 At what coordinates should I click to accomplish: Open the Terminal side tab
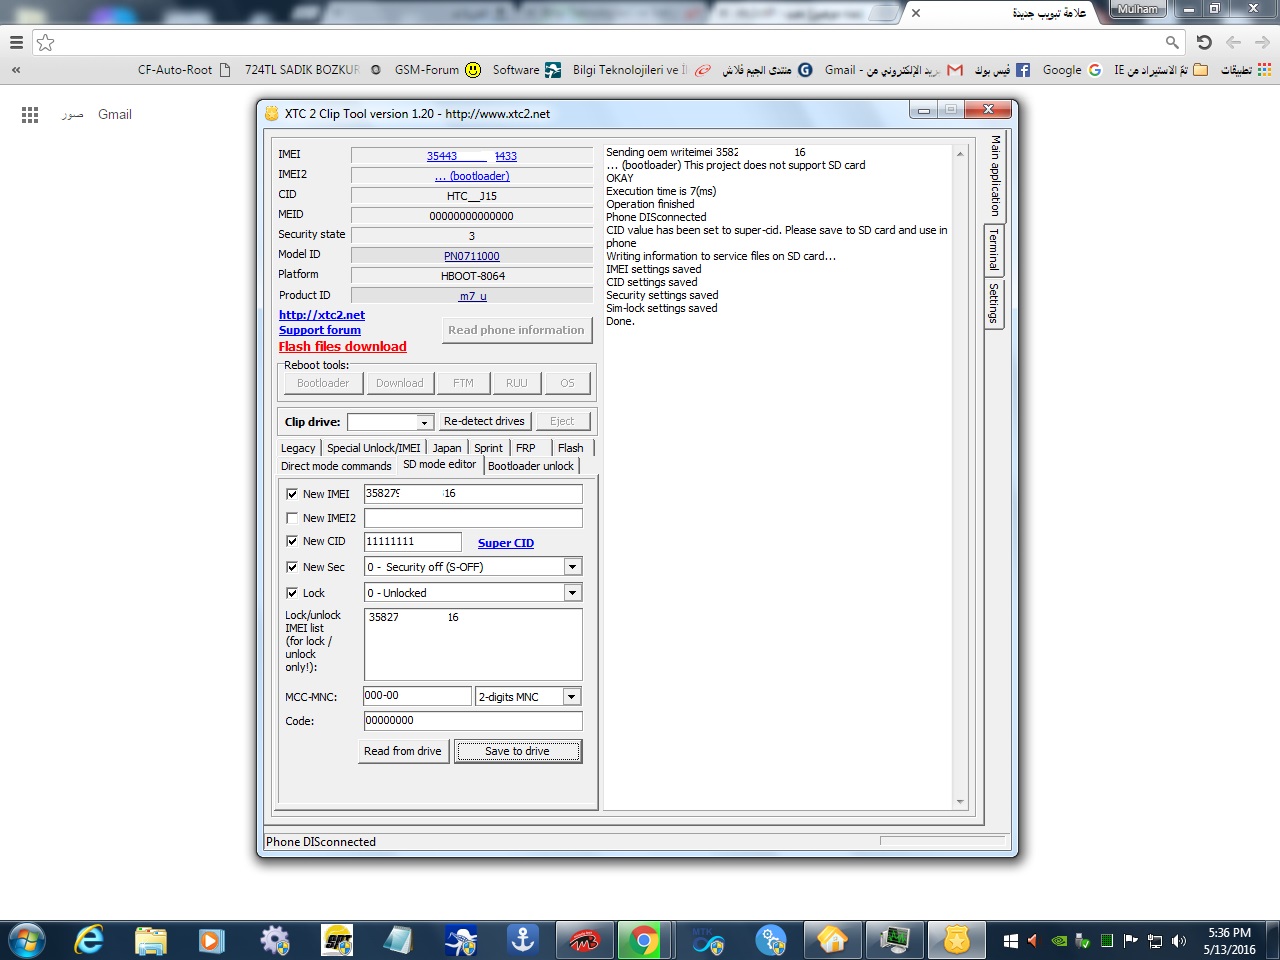click(x=994, y=250)
